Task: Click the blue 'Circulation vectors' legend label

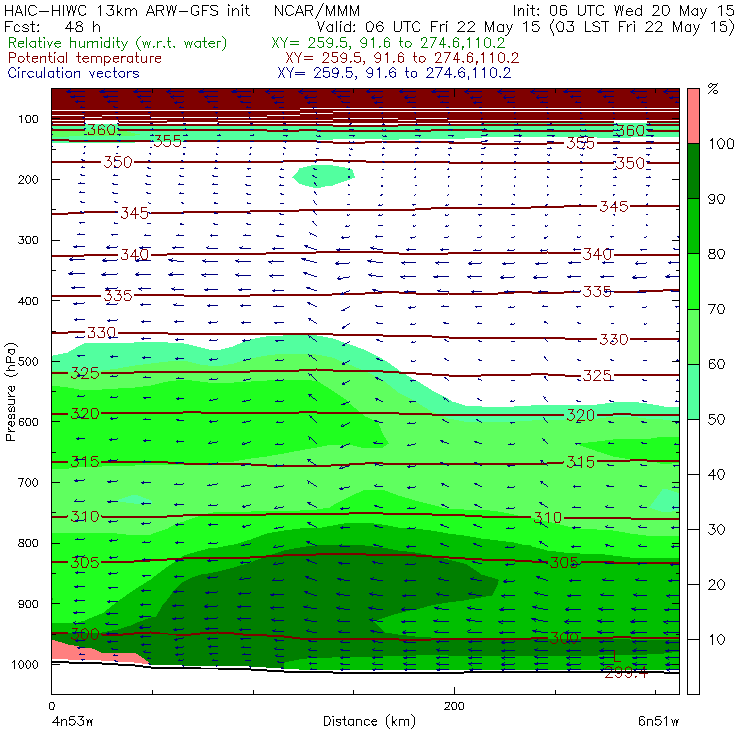Action: [x=74, y=73]
